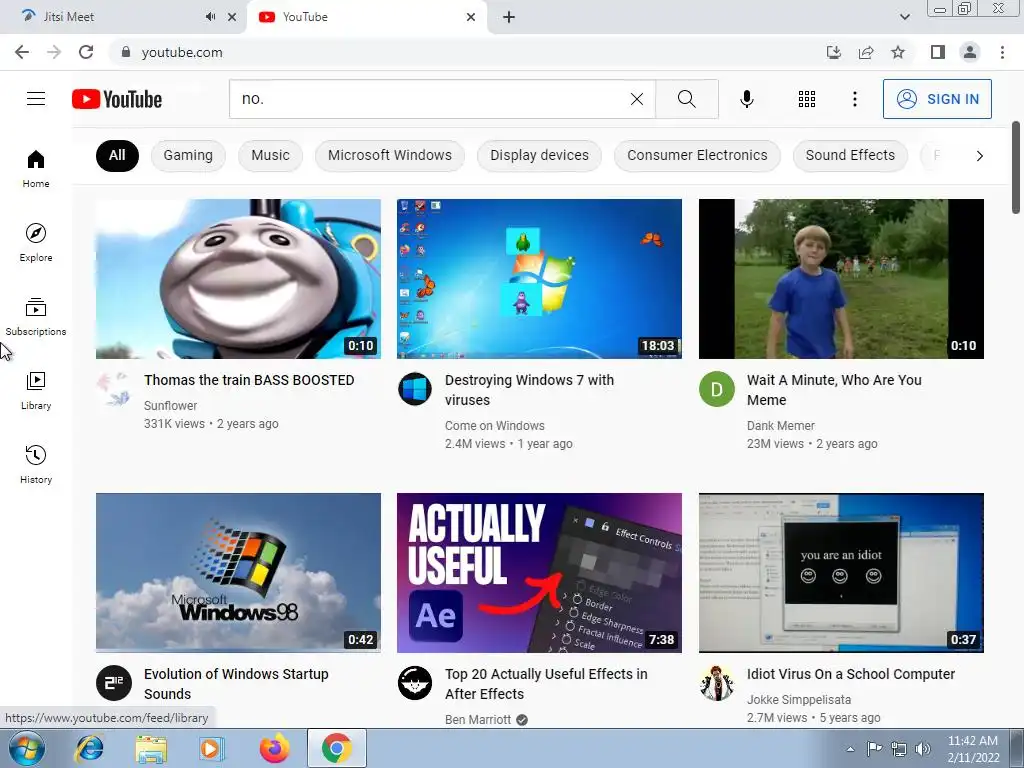Viewport: 1024px width, 768px height.
Task: Mute the Jitsi Meet tab audio icon
Action: [210, 17]
